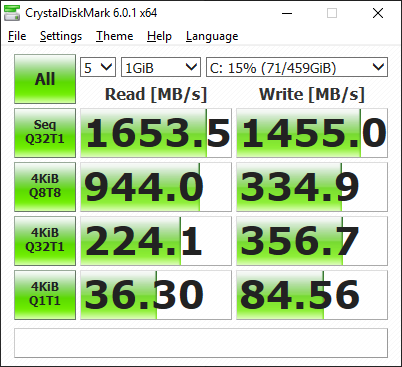Click the Seq write result 1455.0
402x367 pixels.
[312, 133]
